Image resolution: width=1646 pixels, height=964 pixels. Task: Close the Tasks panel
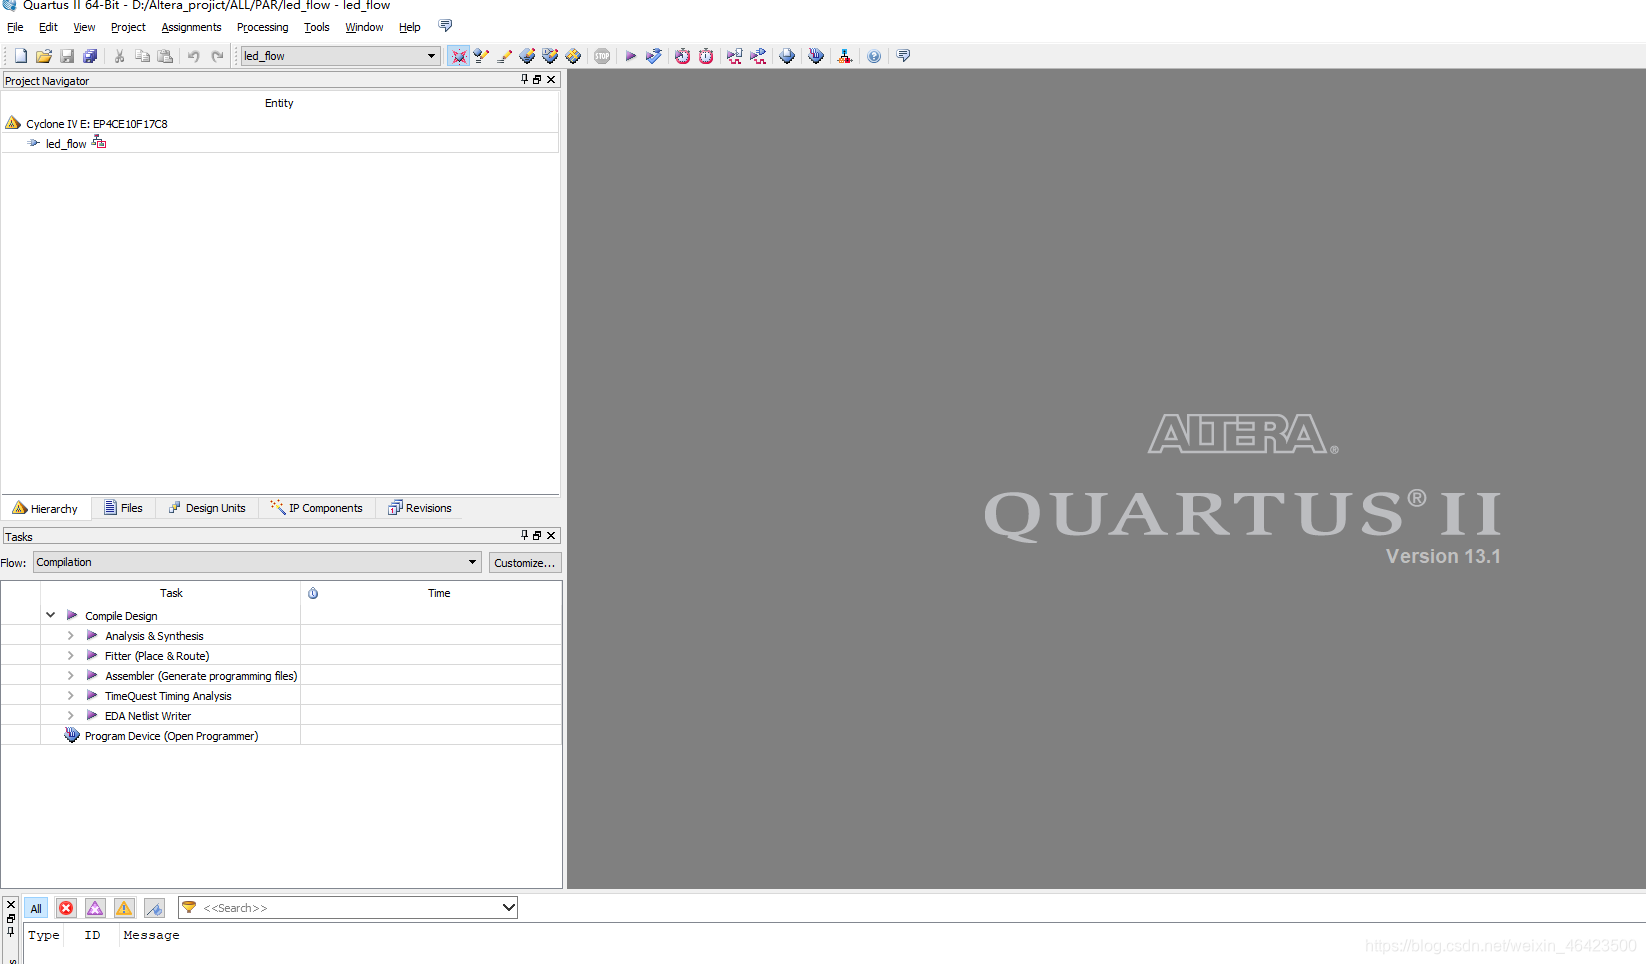(x=551, y=535)
